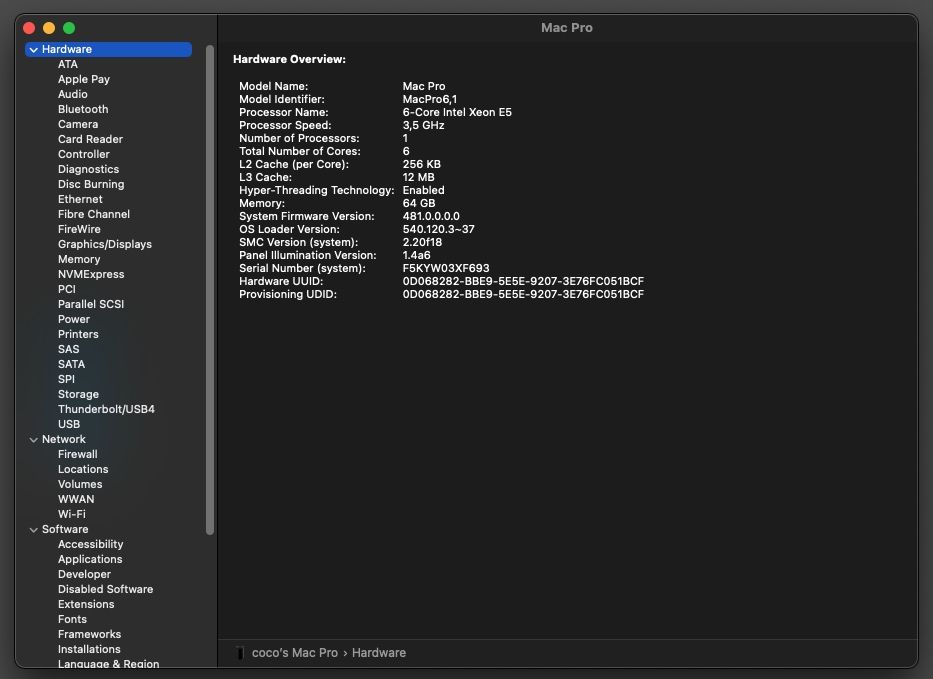The width and height of the screenshot is (933, 679).
Task: Open FireWire details
Action: coord(79,229)
